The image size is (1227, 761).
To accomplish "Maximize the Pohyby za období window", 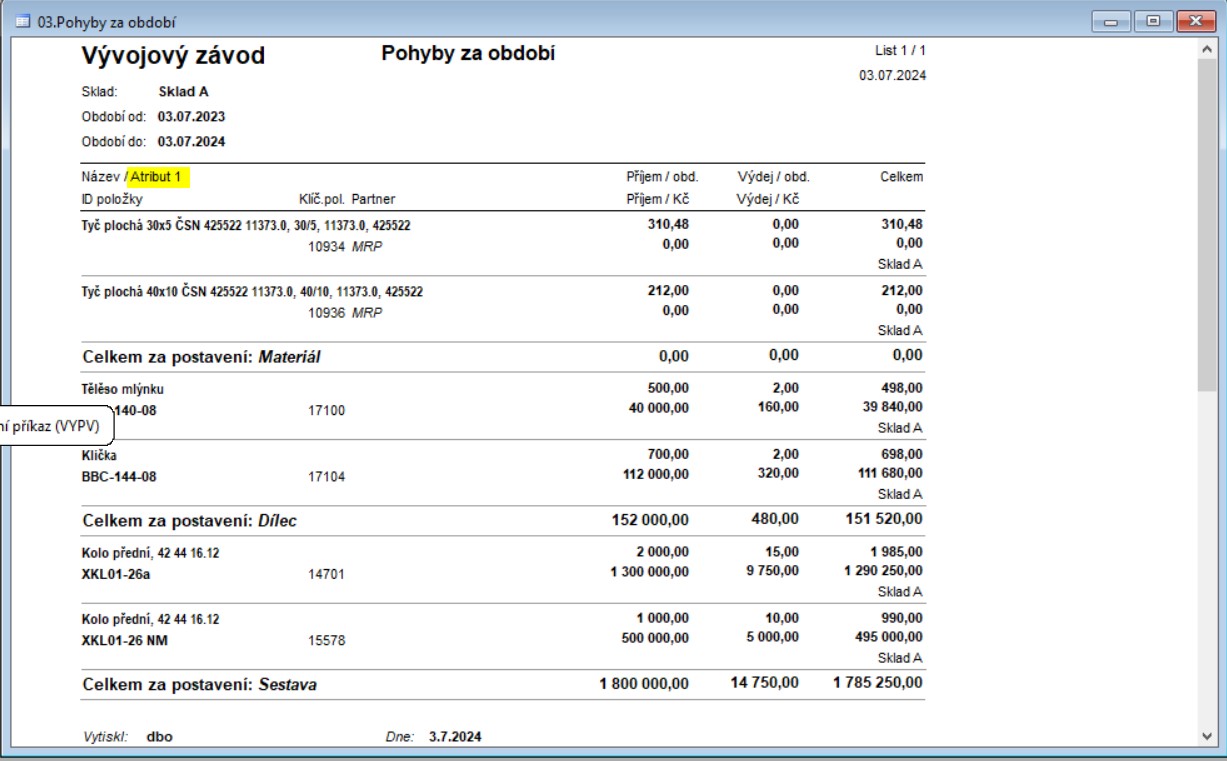I will point(1153,20).
